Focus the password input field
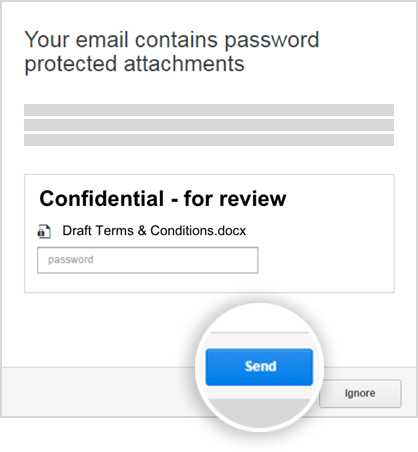The width and height of the screenshot is (418, 452). (148, 260)
